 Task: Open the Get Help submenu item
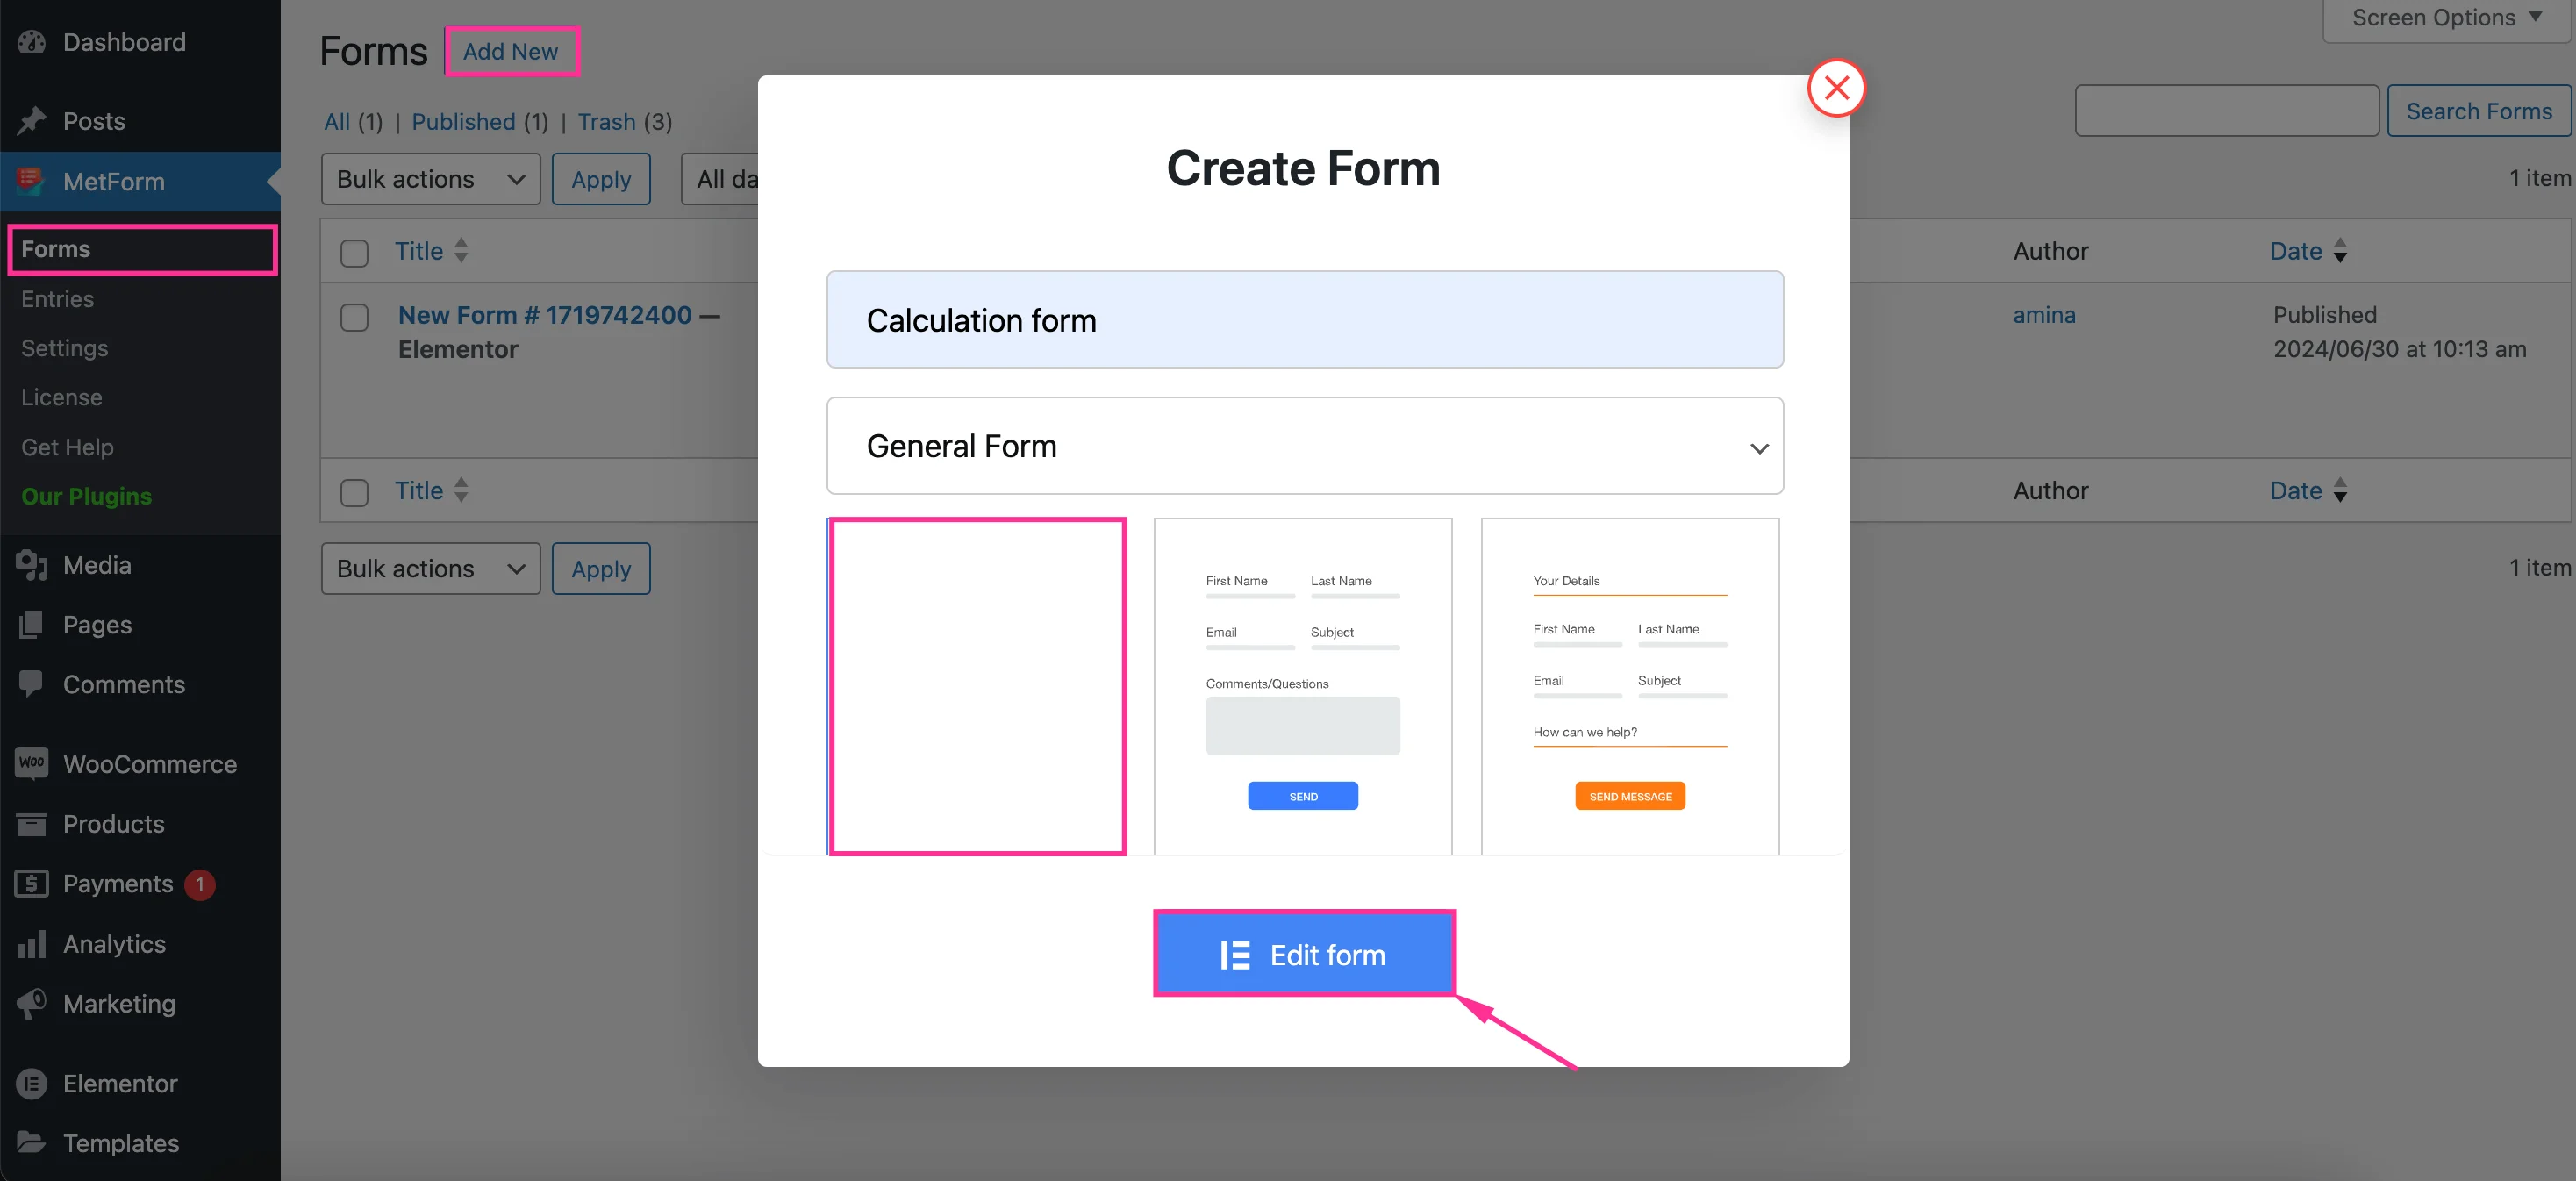click(x=67, y=447)
